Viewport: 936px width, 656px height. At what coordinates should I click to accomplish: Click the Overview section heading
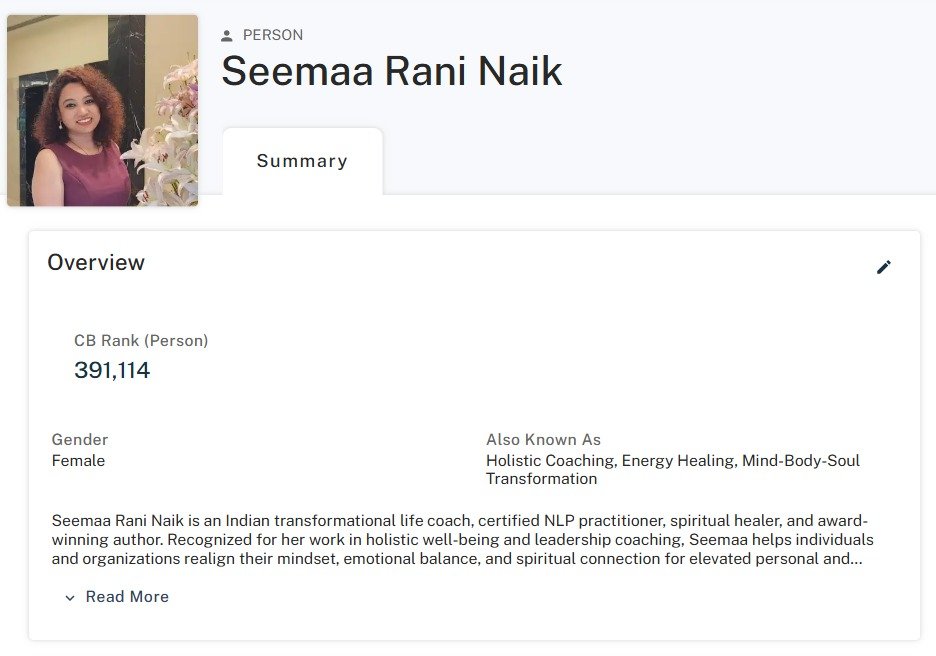coord(97,262)
